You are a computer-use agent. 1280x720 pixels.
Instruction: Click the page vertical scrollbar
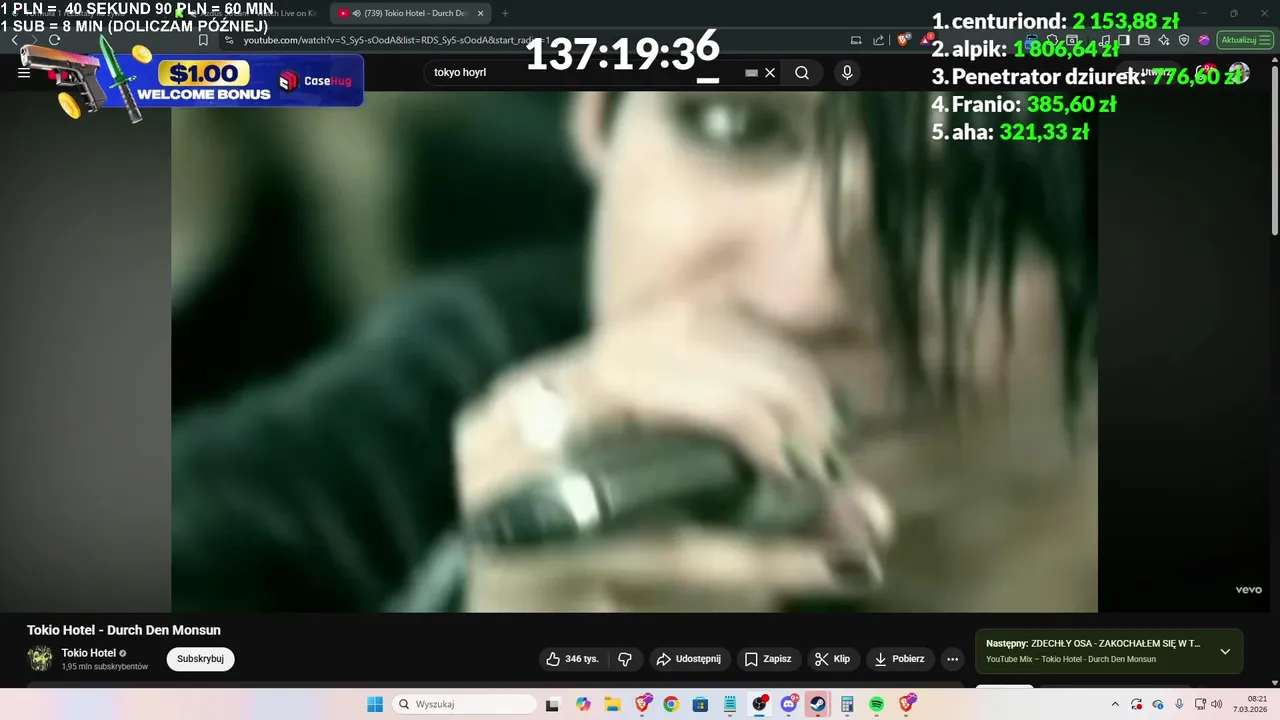coord(1274,150)
